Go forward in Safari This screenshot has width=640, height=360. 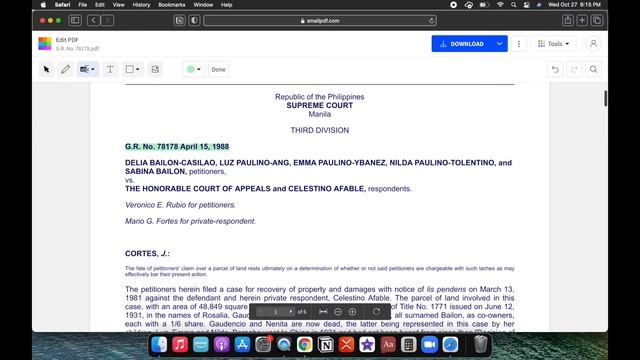[x=107, y=20]
